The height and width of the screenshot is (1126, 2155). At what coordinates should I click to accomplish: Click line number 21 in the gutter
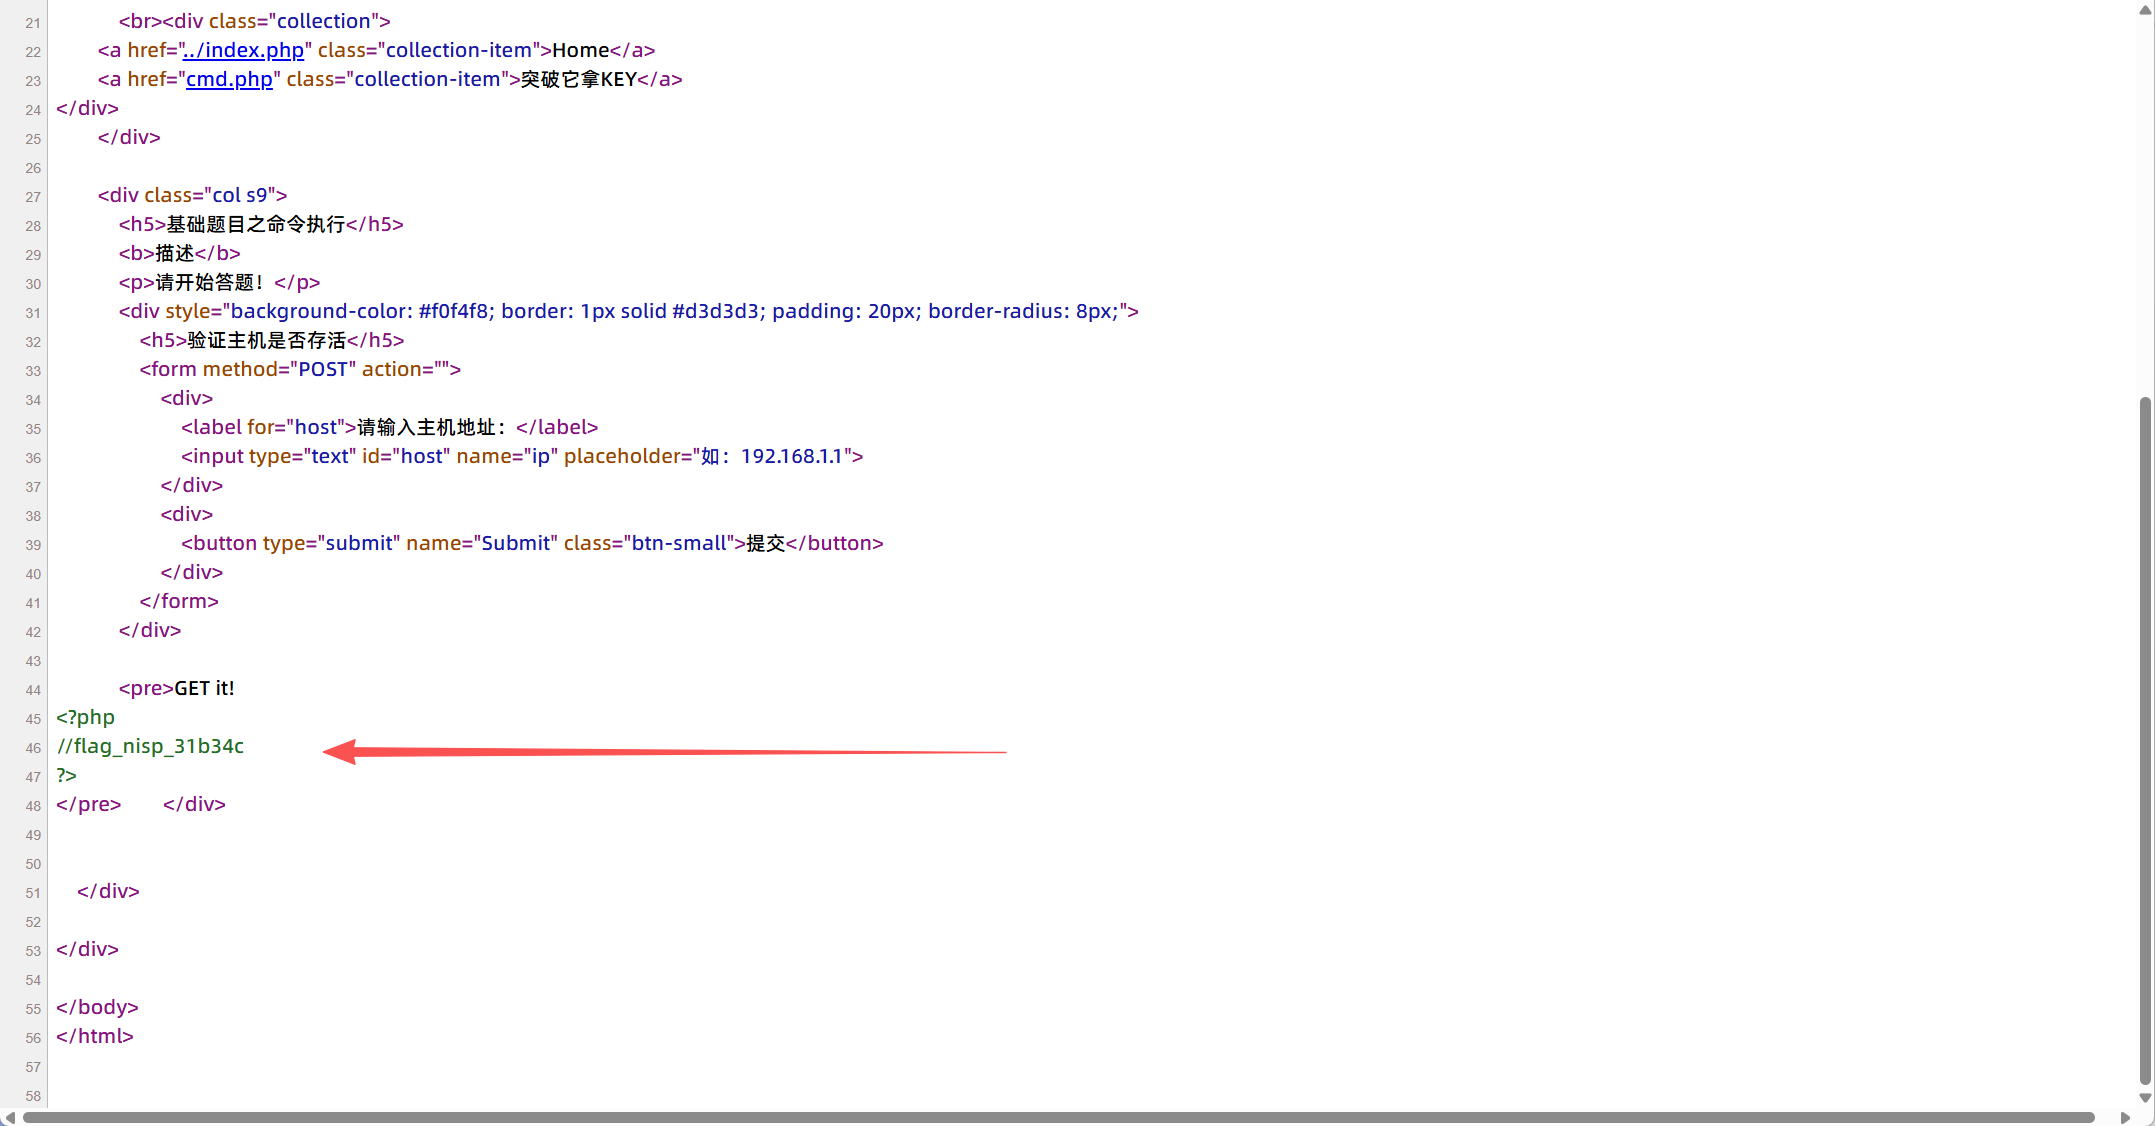(33, 23)
